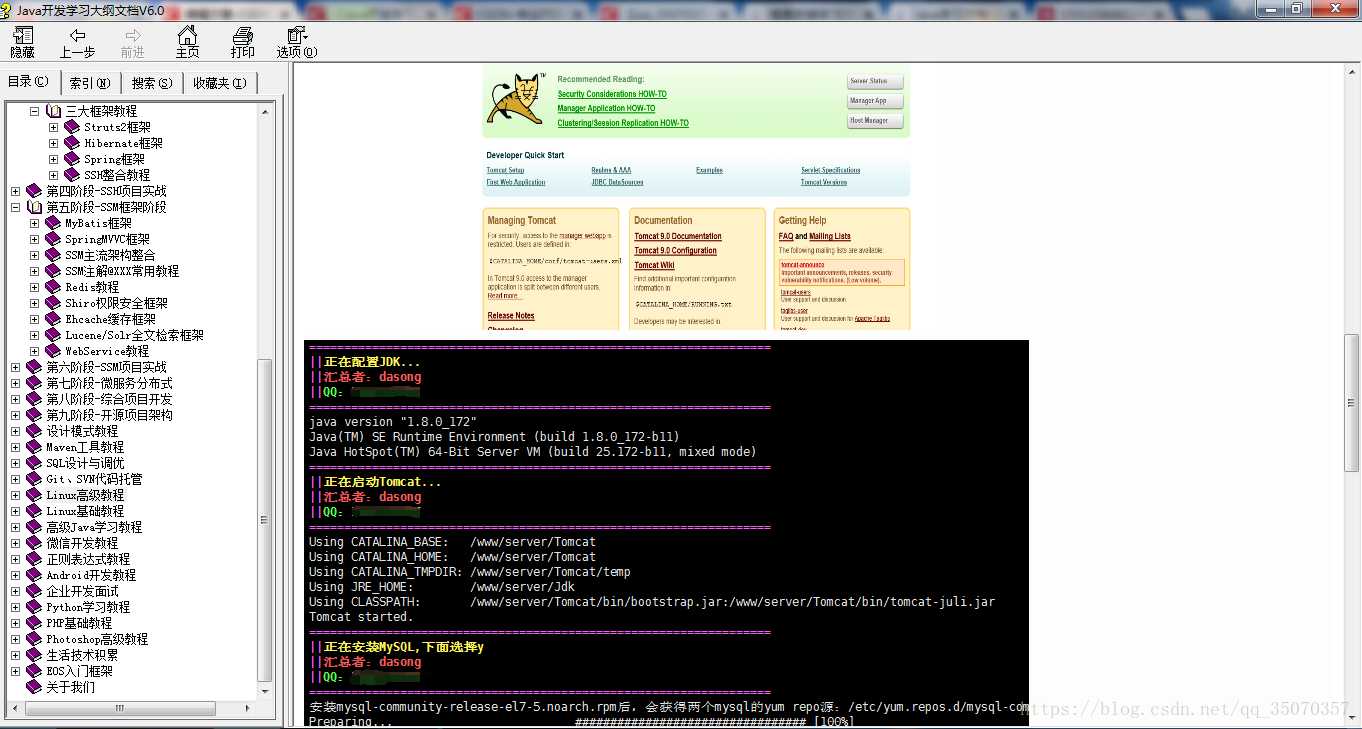
Task: Open the Manager Application HOW-TO link
Action: point(606,108)
